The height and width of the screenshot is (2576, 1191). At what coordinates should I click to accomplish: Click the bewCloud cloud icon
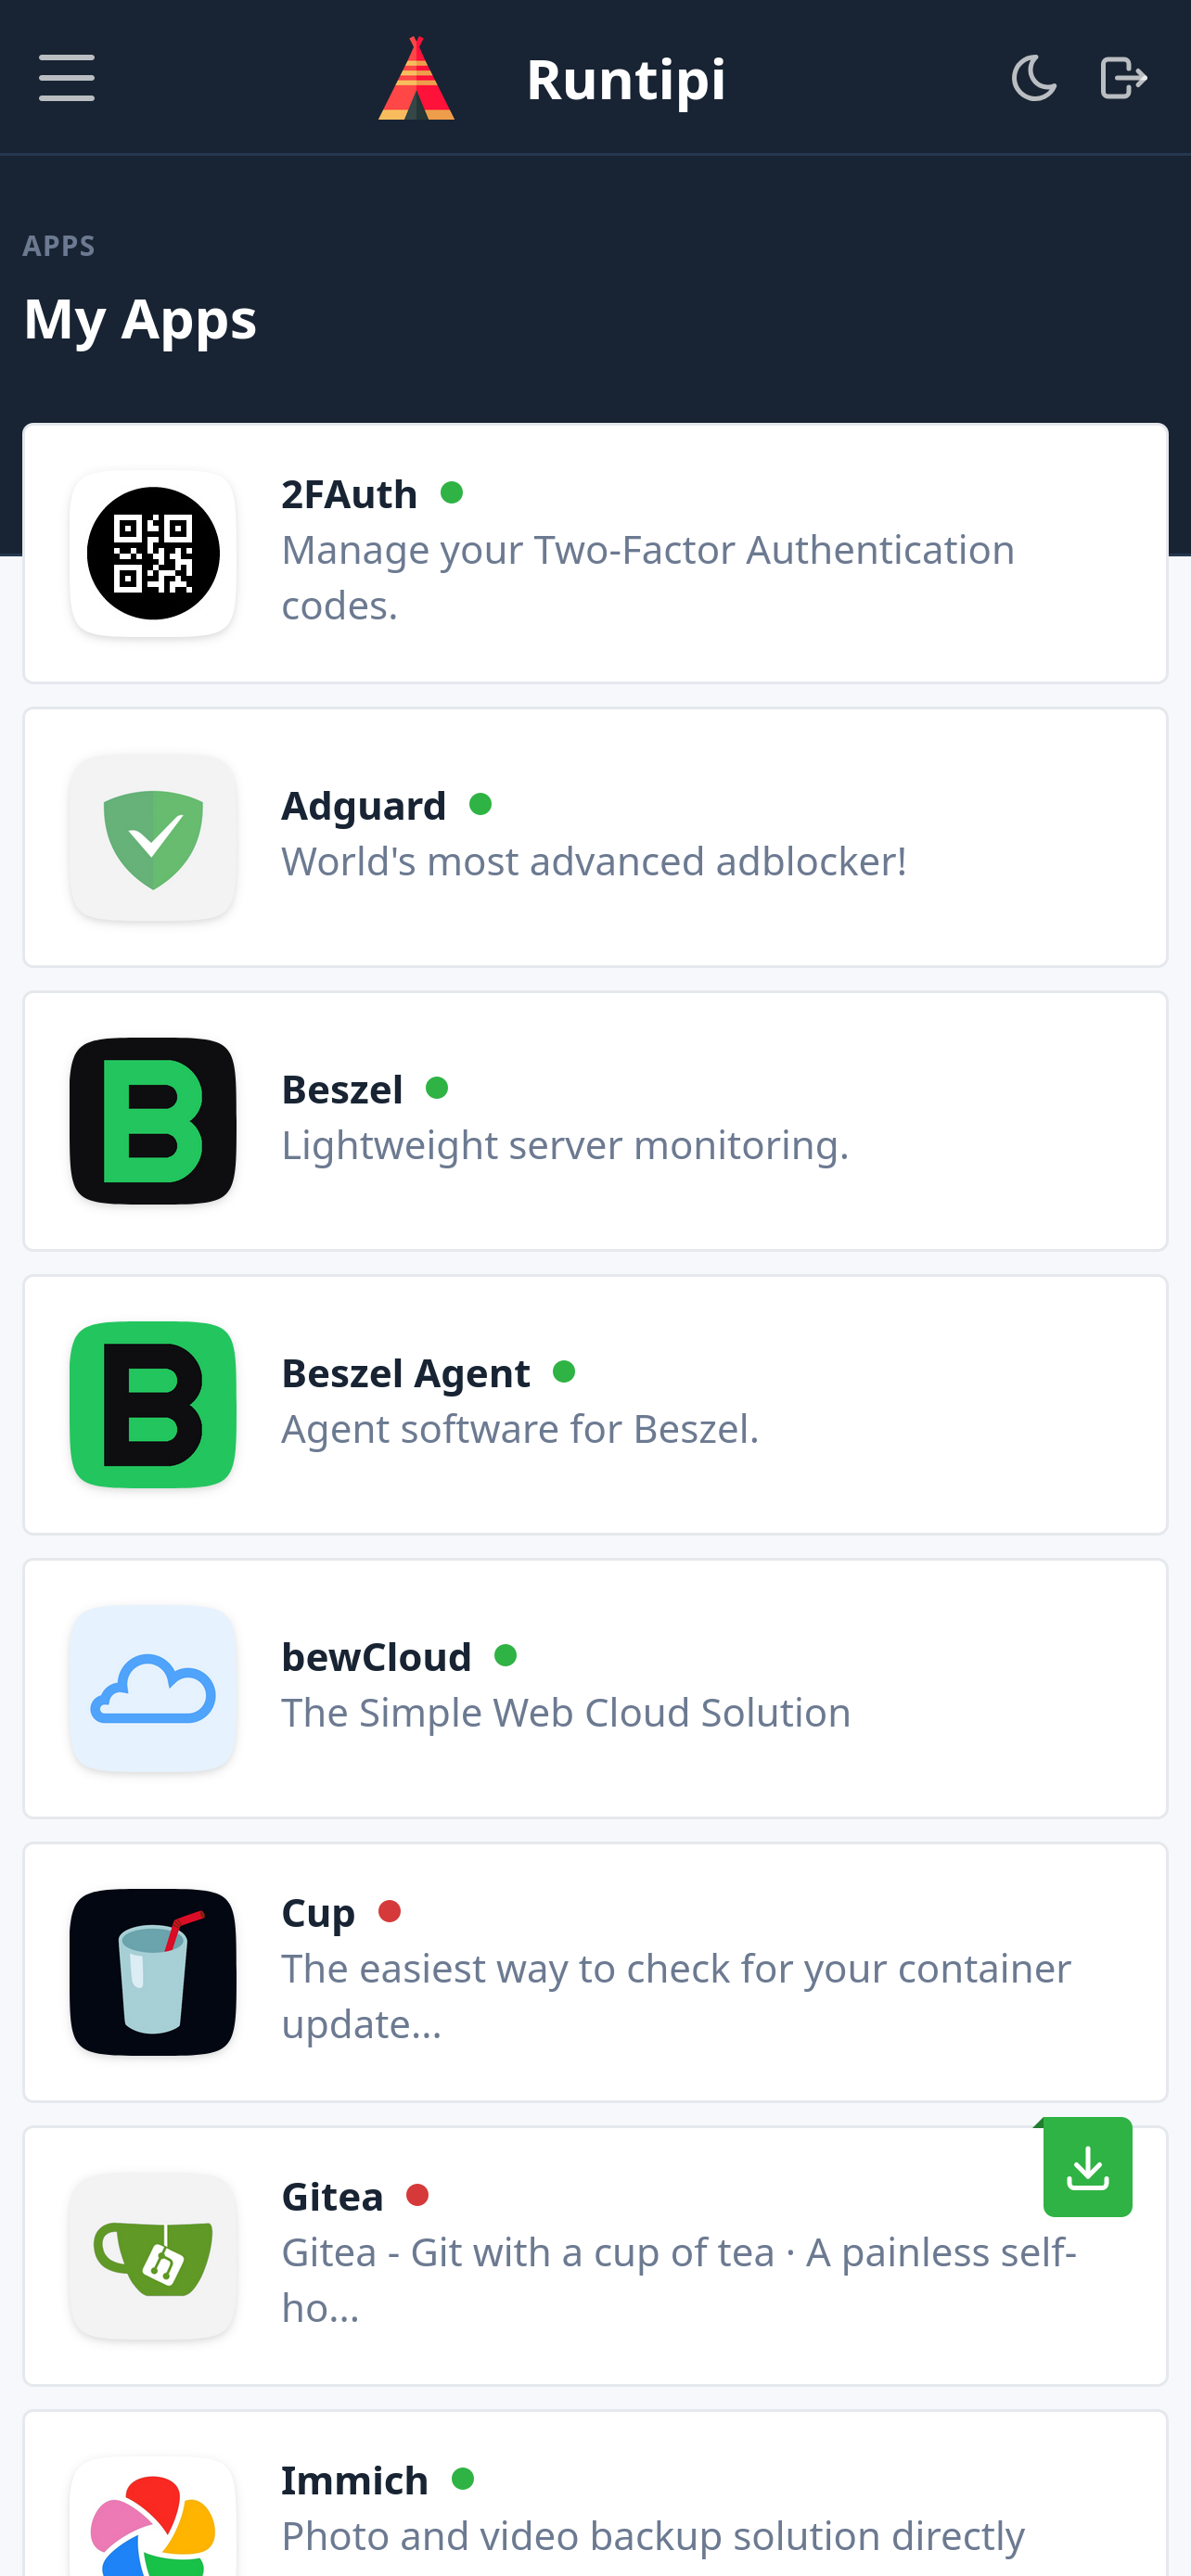[152, 1688]
